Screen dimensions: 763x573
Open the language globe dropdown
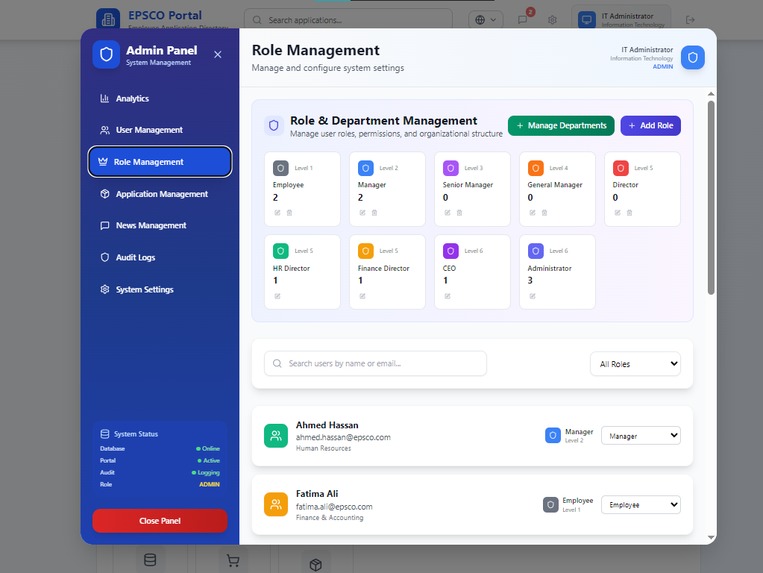coord(486,20)
